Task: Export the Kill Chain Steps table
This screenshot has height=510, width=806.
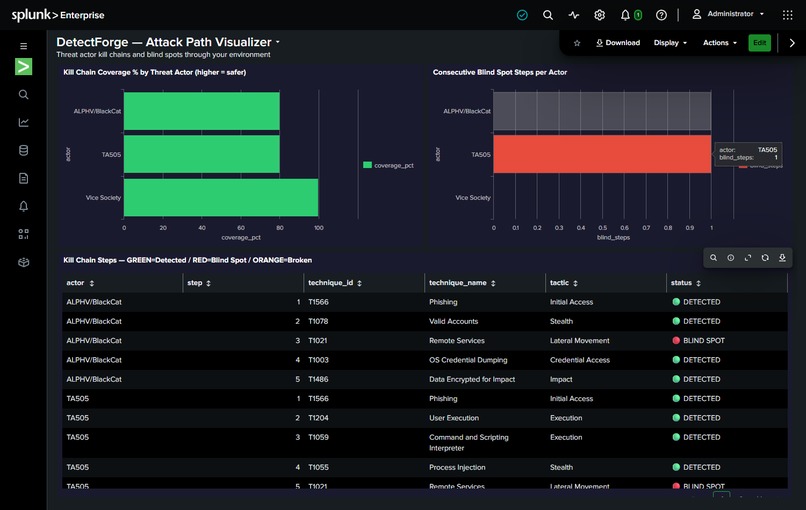Action: pos(782,258)
